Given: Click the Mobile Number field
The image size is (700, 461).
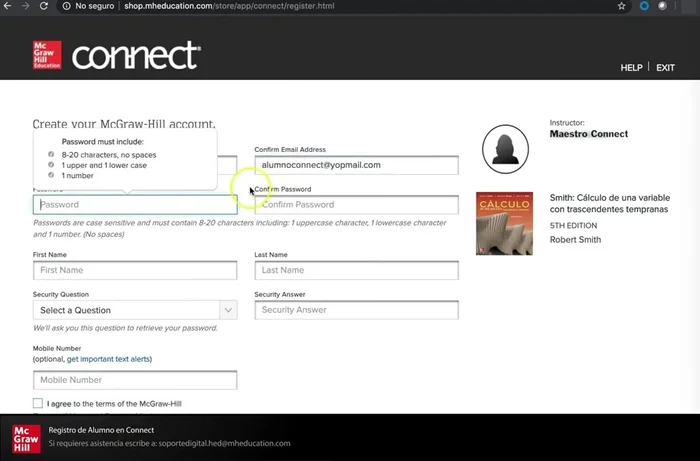Looking at the screenshot, I should click(x=135, y=380).
